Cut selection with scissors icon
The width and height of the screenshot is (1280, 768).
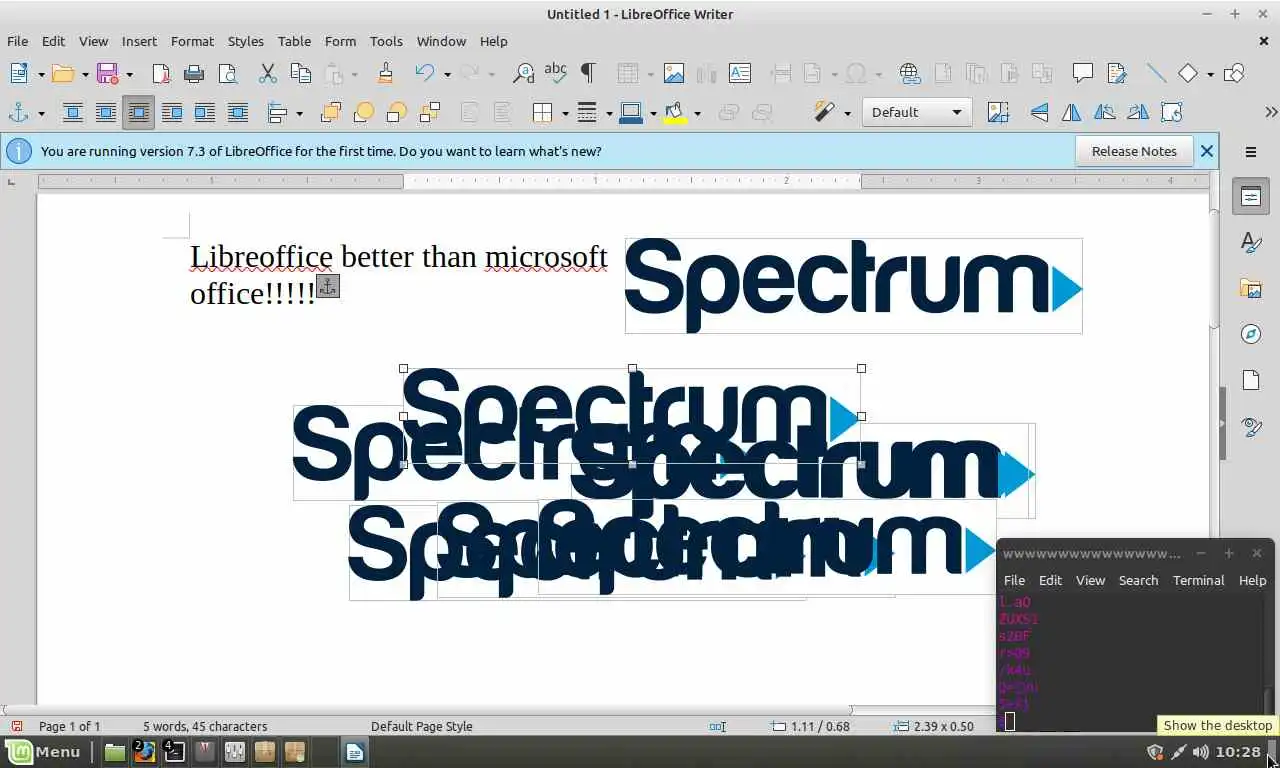(267, 73)
